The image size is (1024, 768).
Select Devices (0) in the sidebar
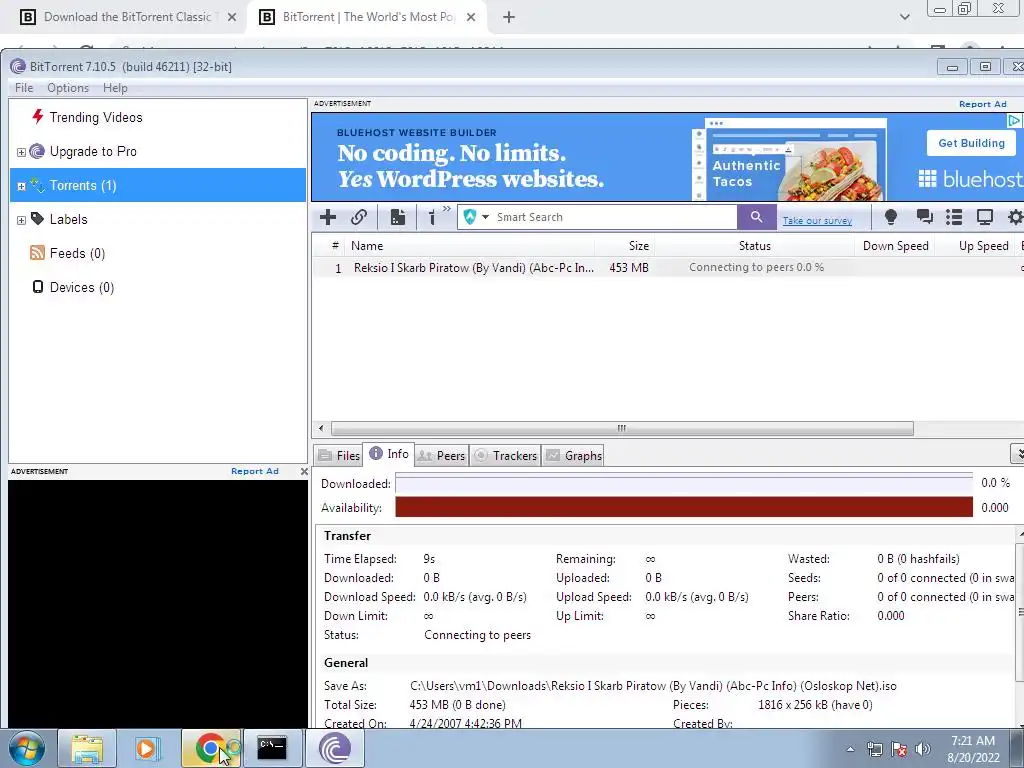tap(82, 287)
